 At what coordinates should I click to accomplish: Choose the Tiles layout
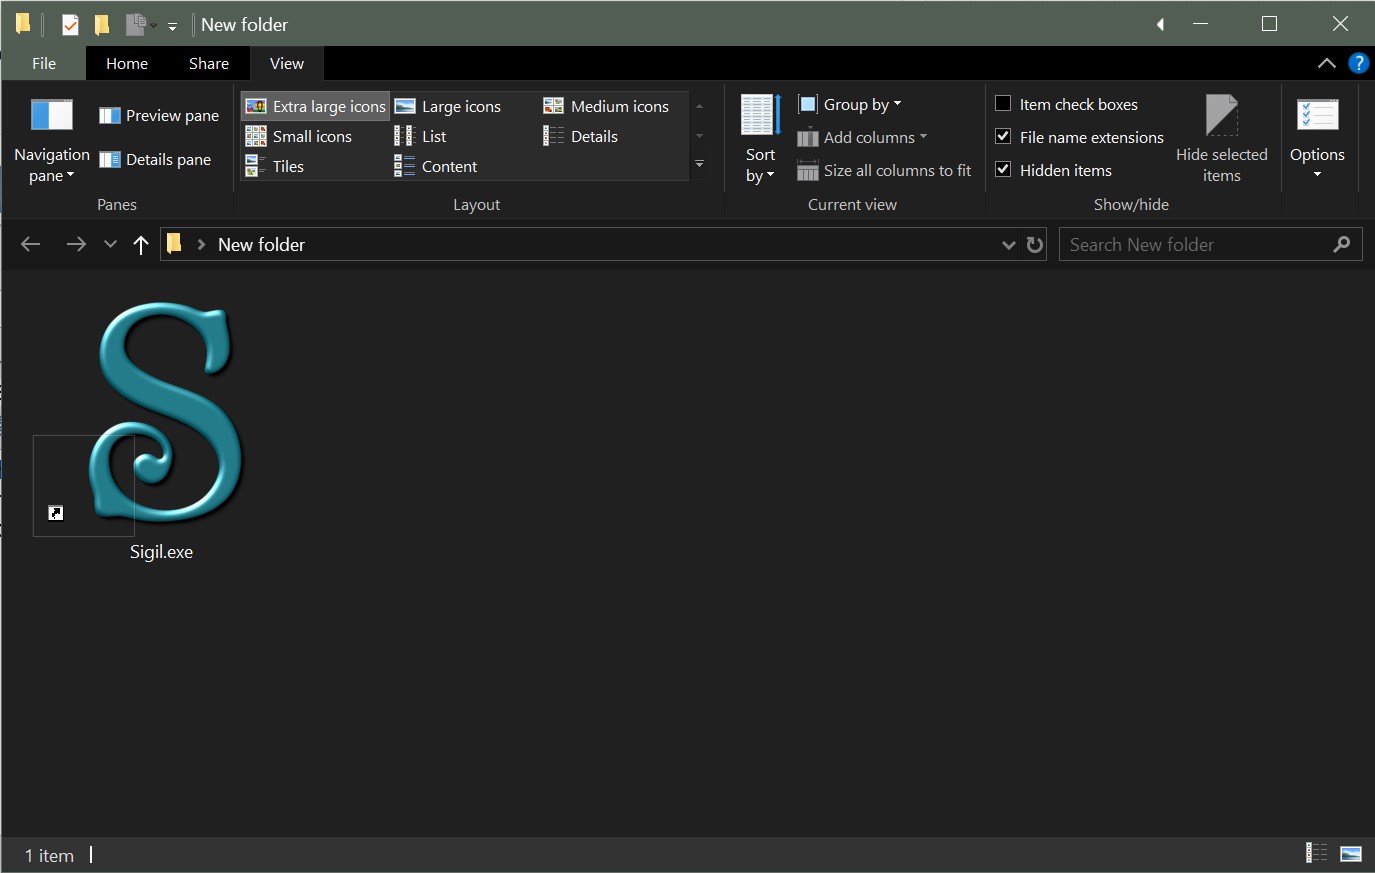[275, 166]
